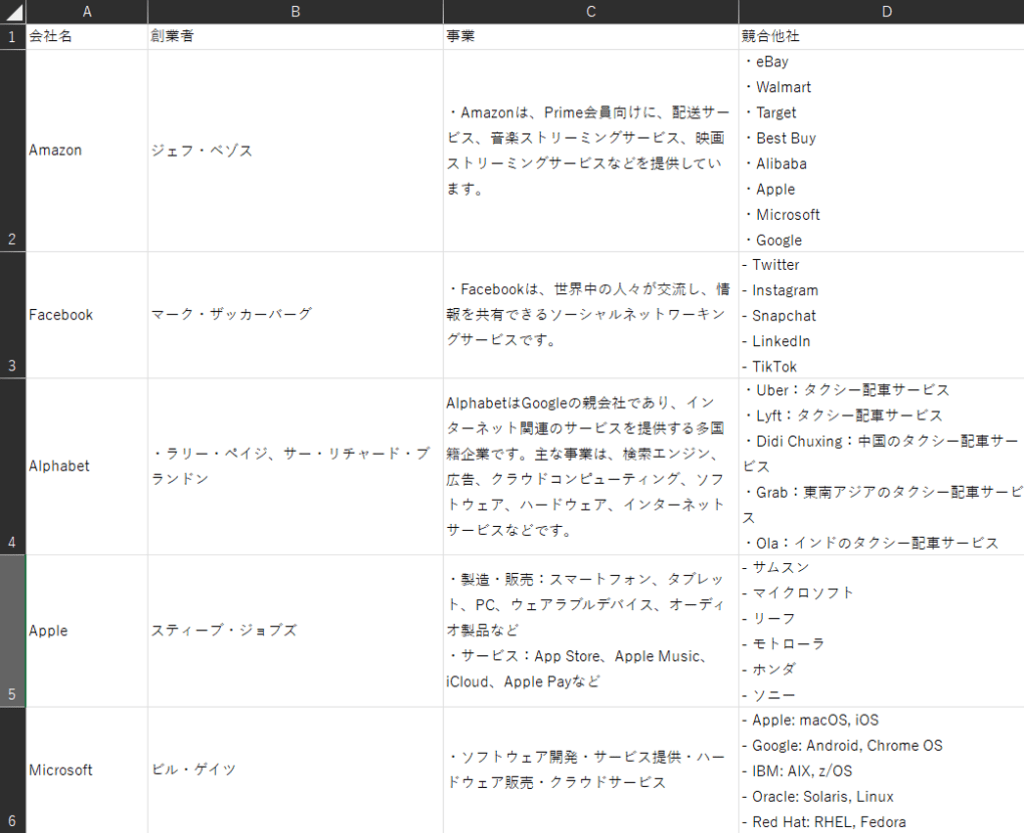Viewport: 1024px width, 833px height.
Task: Select column B by clicking its header
Action: (x=295, y=11)
